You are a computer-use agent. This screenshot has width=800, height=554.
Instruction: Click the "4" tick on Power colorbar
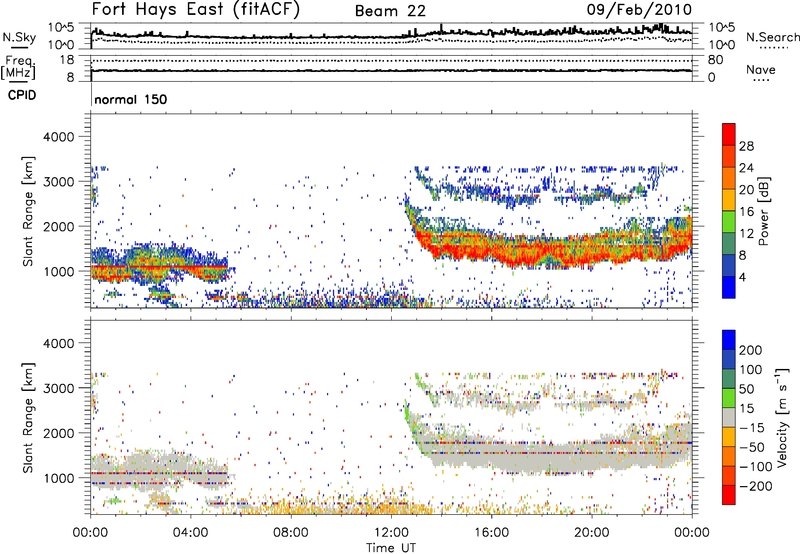pyautogui.click(x=743, y=278)
